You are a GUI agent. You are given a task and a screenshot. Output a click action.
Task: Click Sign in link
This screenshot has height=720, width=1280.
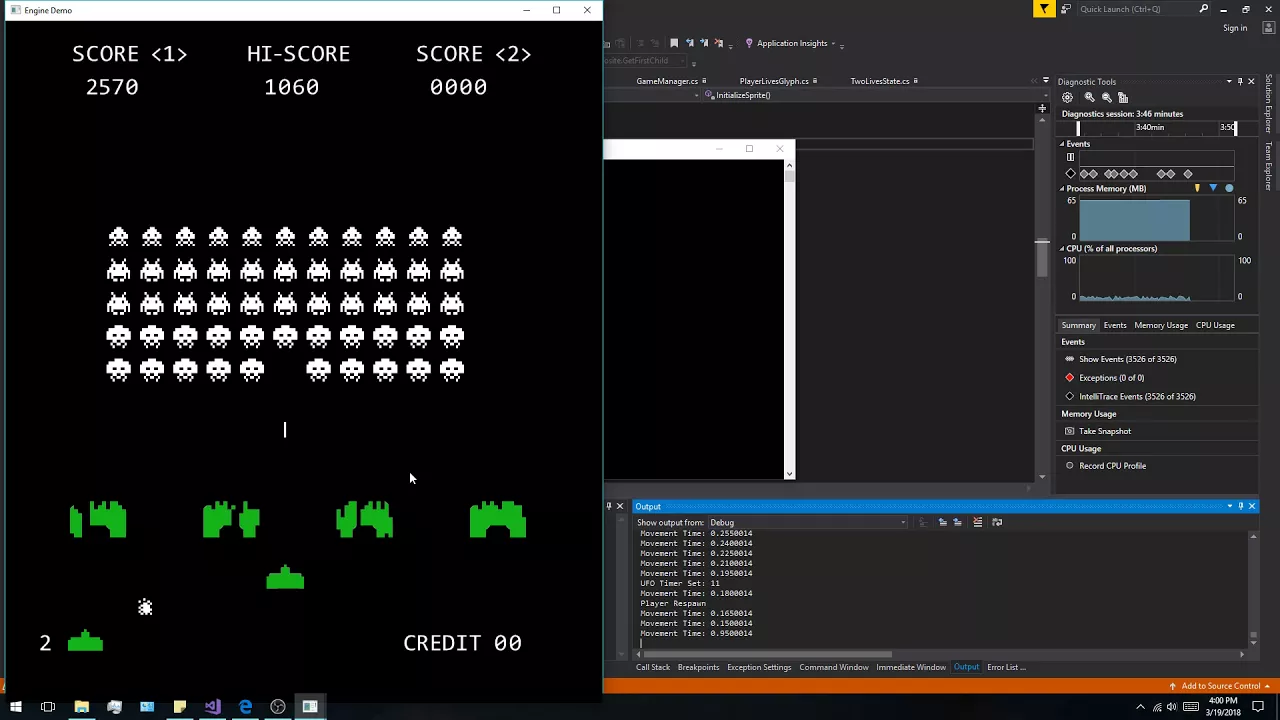[1235, 28]
